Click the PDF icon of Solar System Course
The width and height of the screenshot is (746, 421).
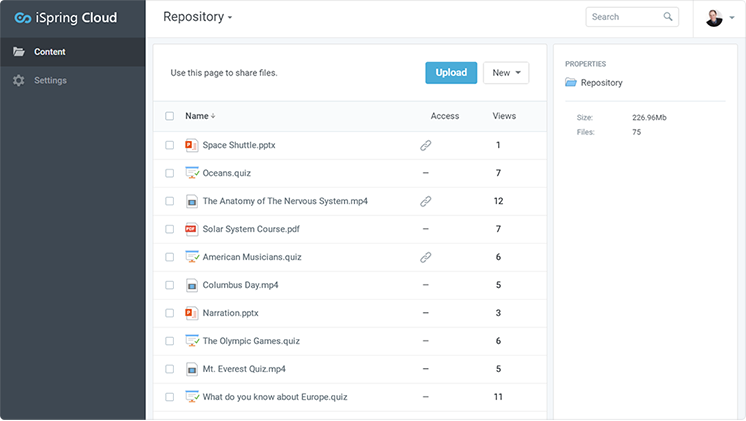point(191,229)
